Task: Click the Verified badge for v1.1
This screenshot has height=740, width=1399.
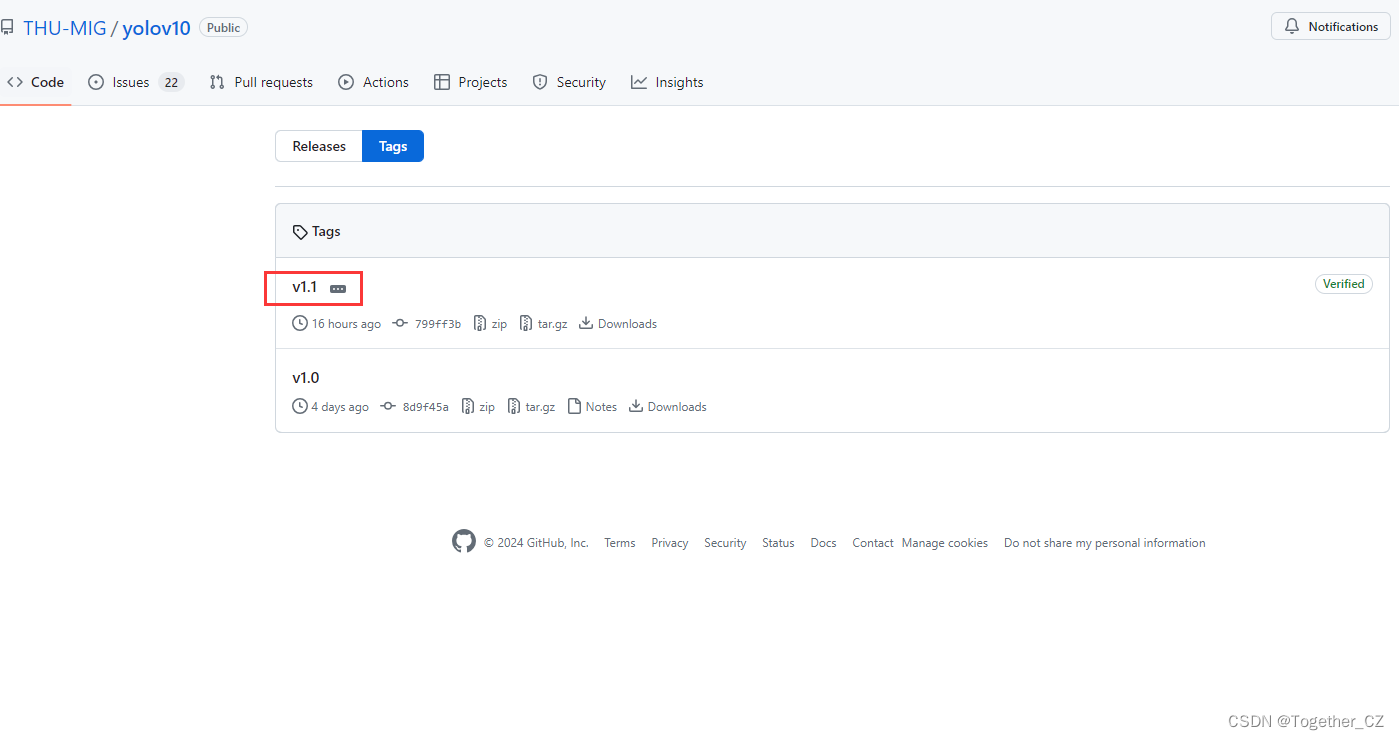Action: pyautogui.click(x=1343, y=284)
